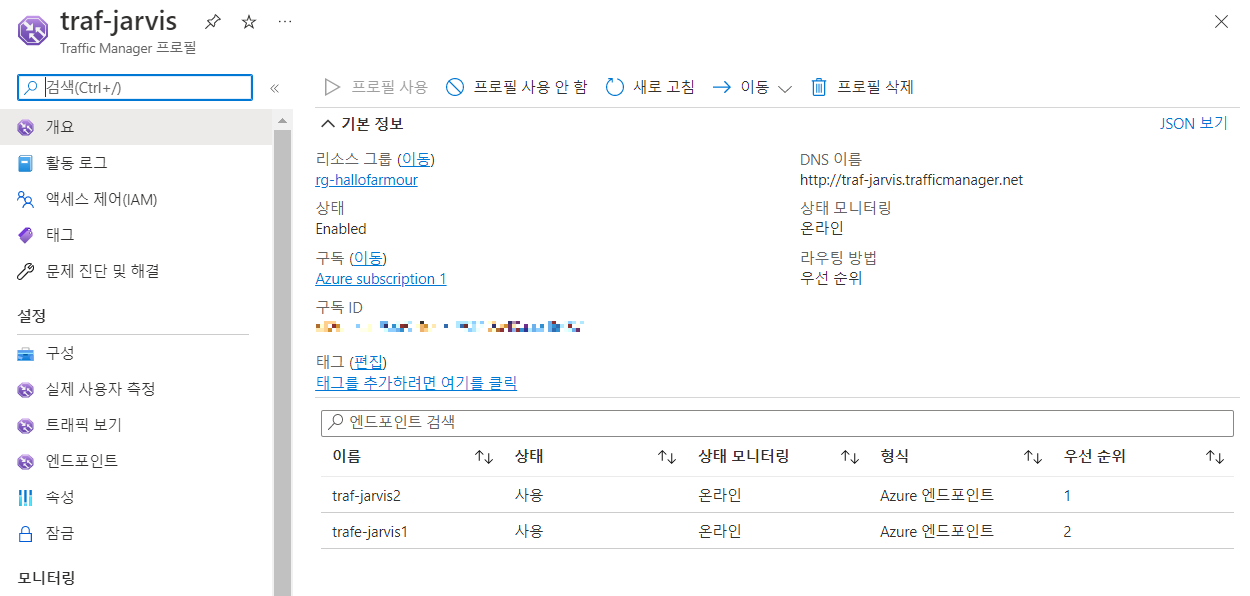Screen dimensions: 1250x596
Task: Click the 이동 link beside 구독
Action: click(368, 258)
